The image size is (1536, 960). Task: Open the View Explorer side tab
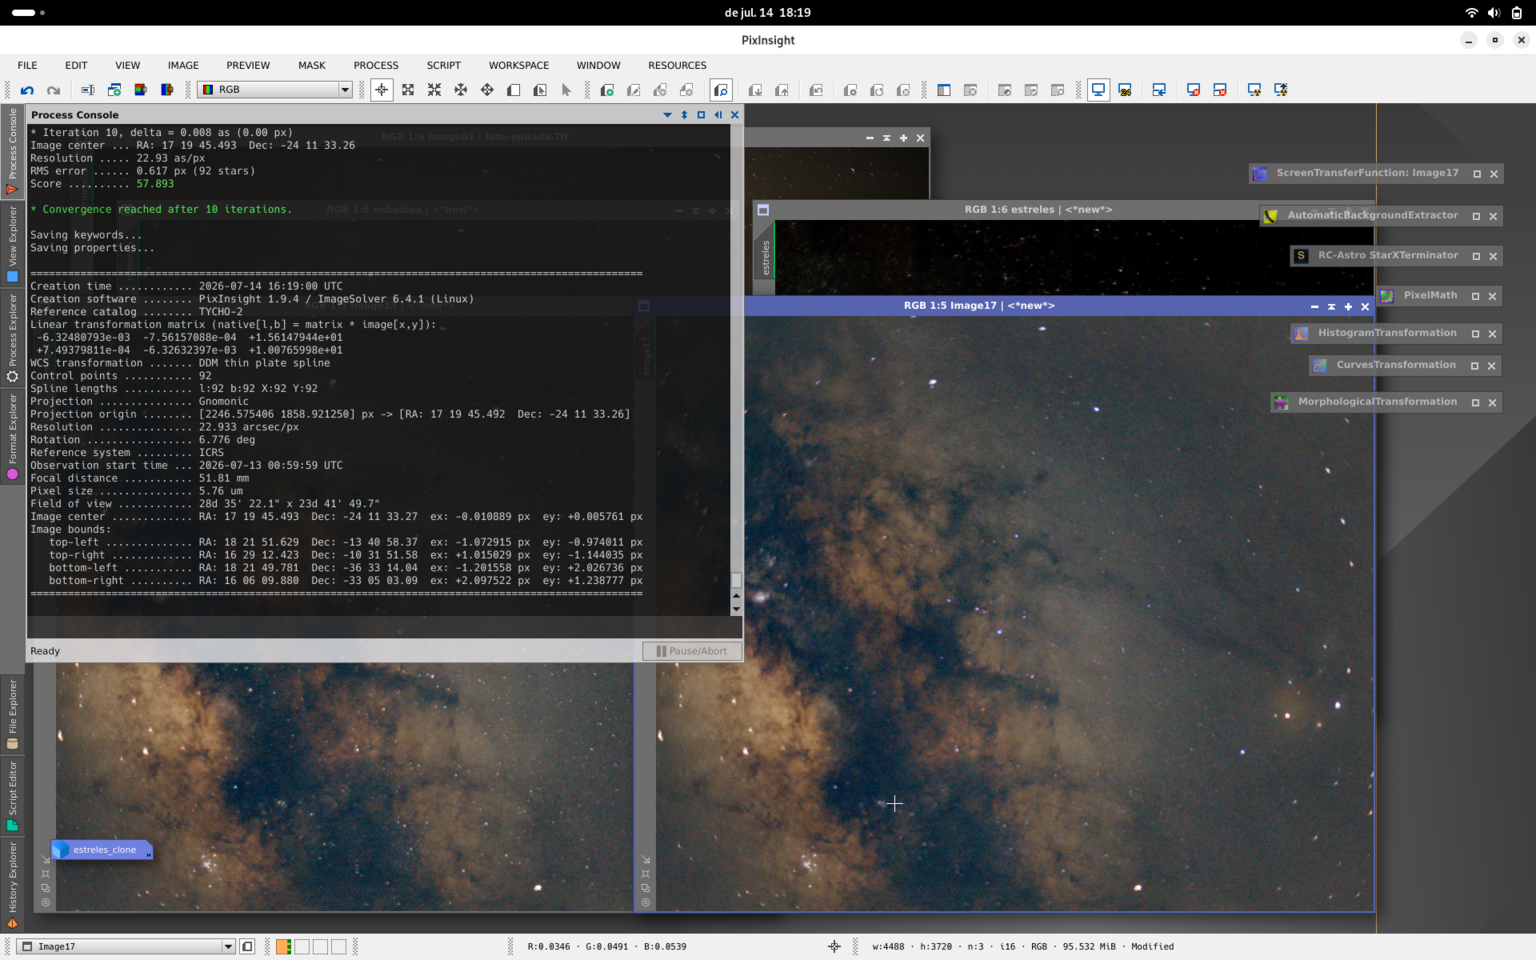[12, 244]
